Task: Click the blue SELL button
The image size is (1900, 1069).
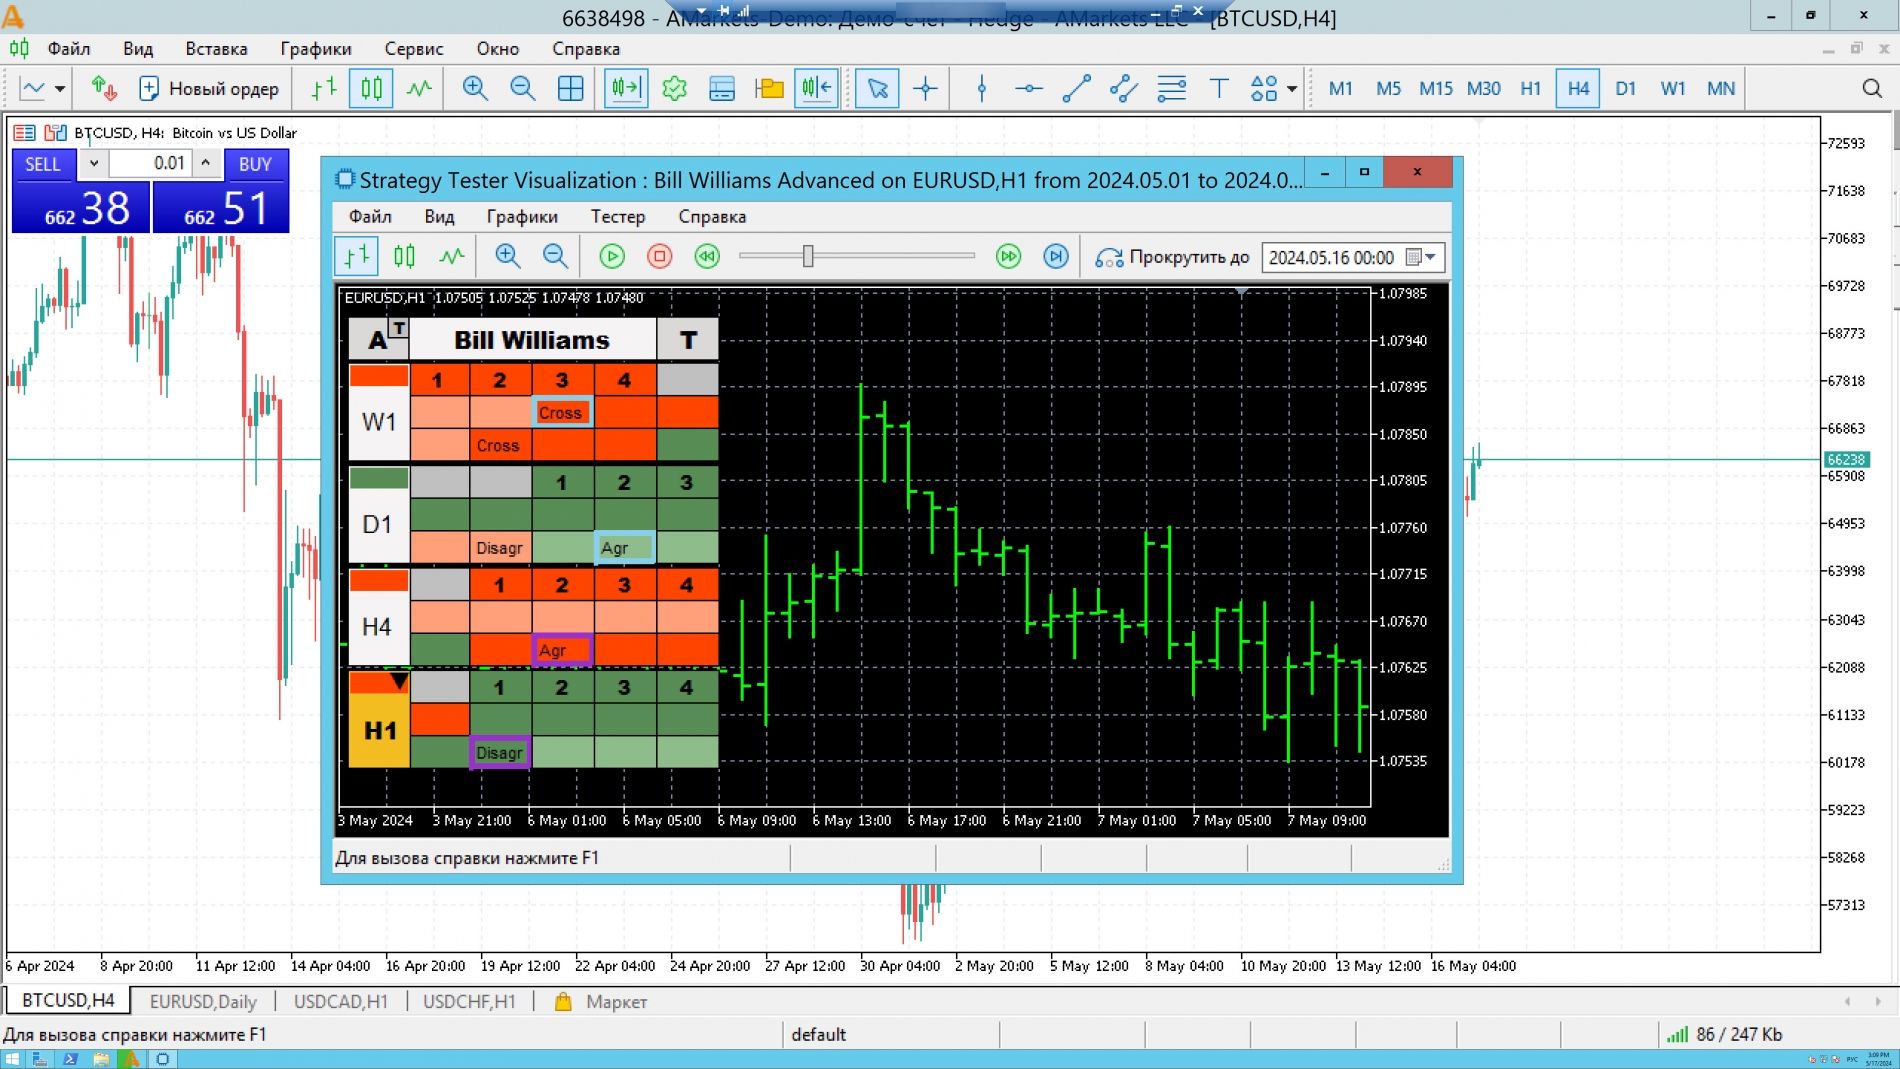Action: click(x=43, y=164)
